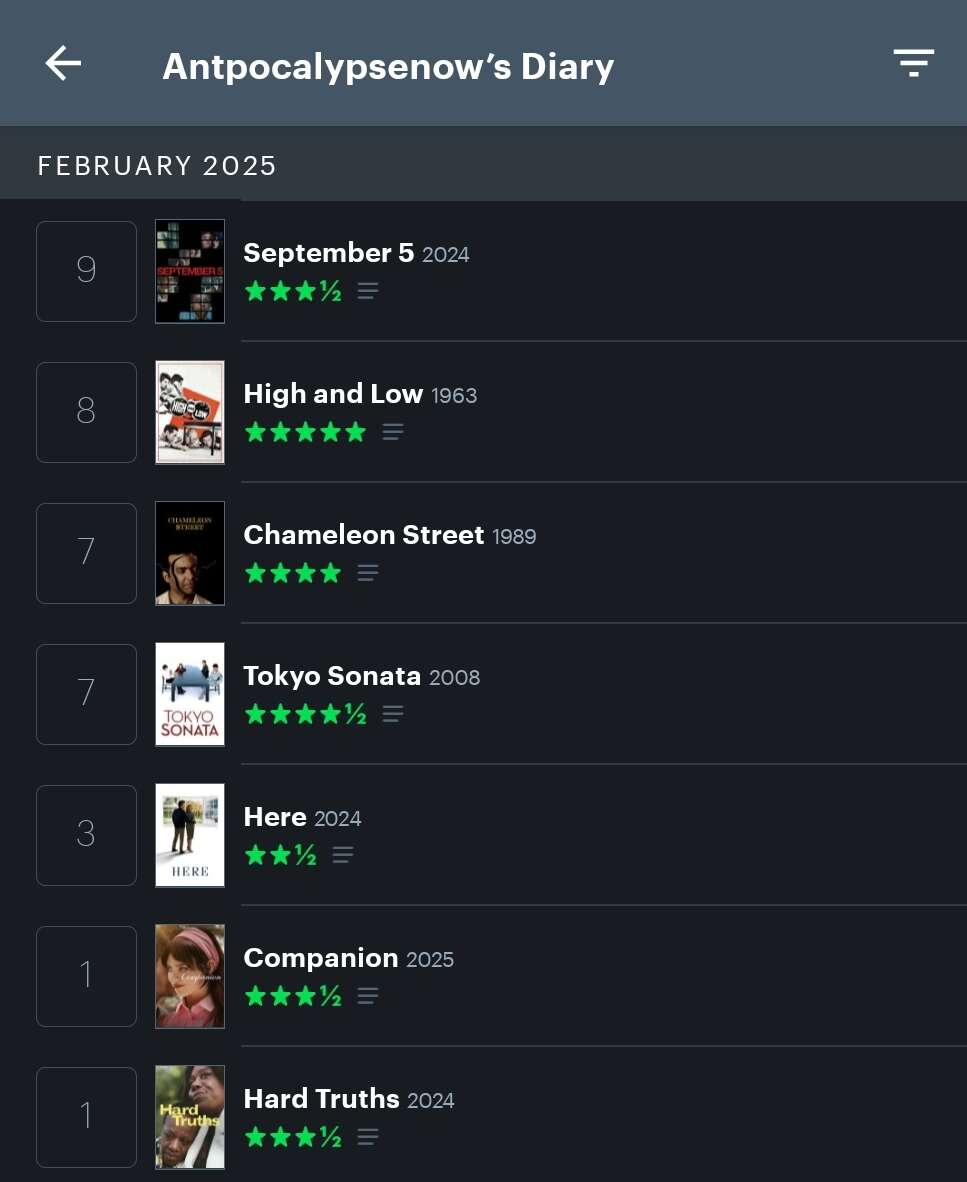
Task: Select the Here film title
Action: coord(274,817)
